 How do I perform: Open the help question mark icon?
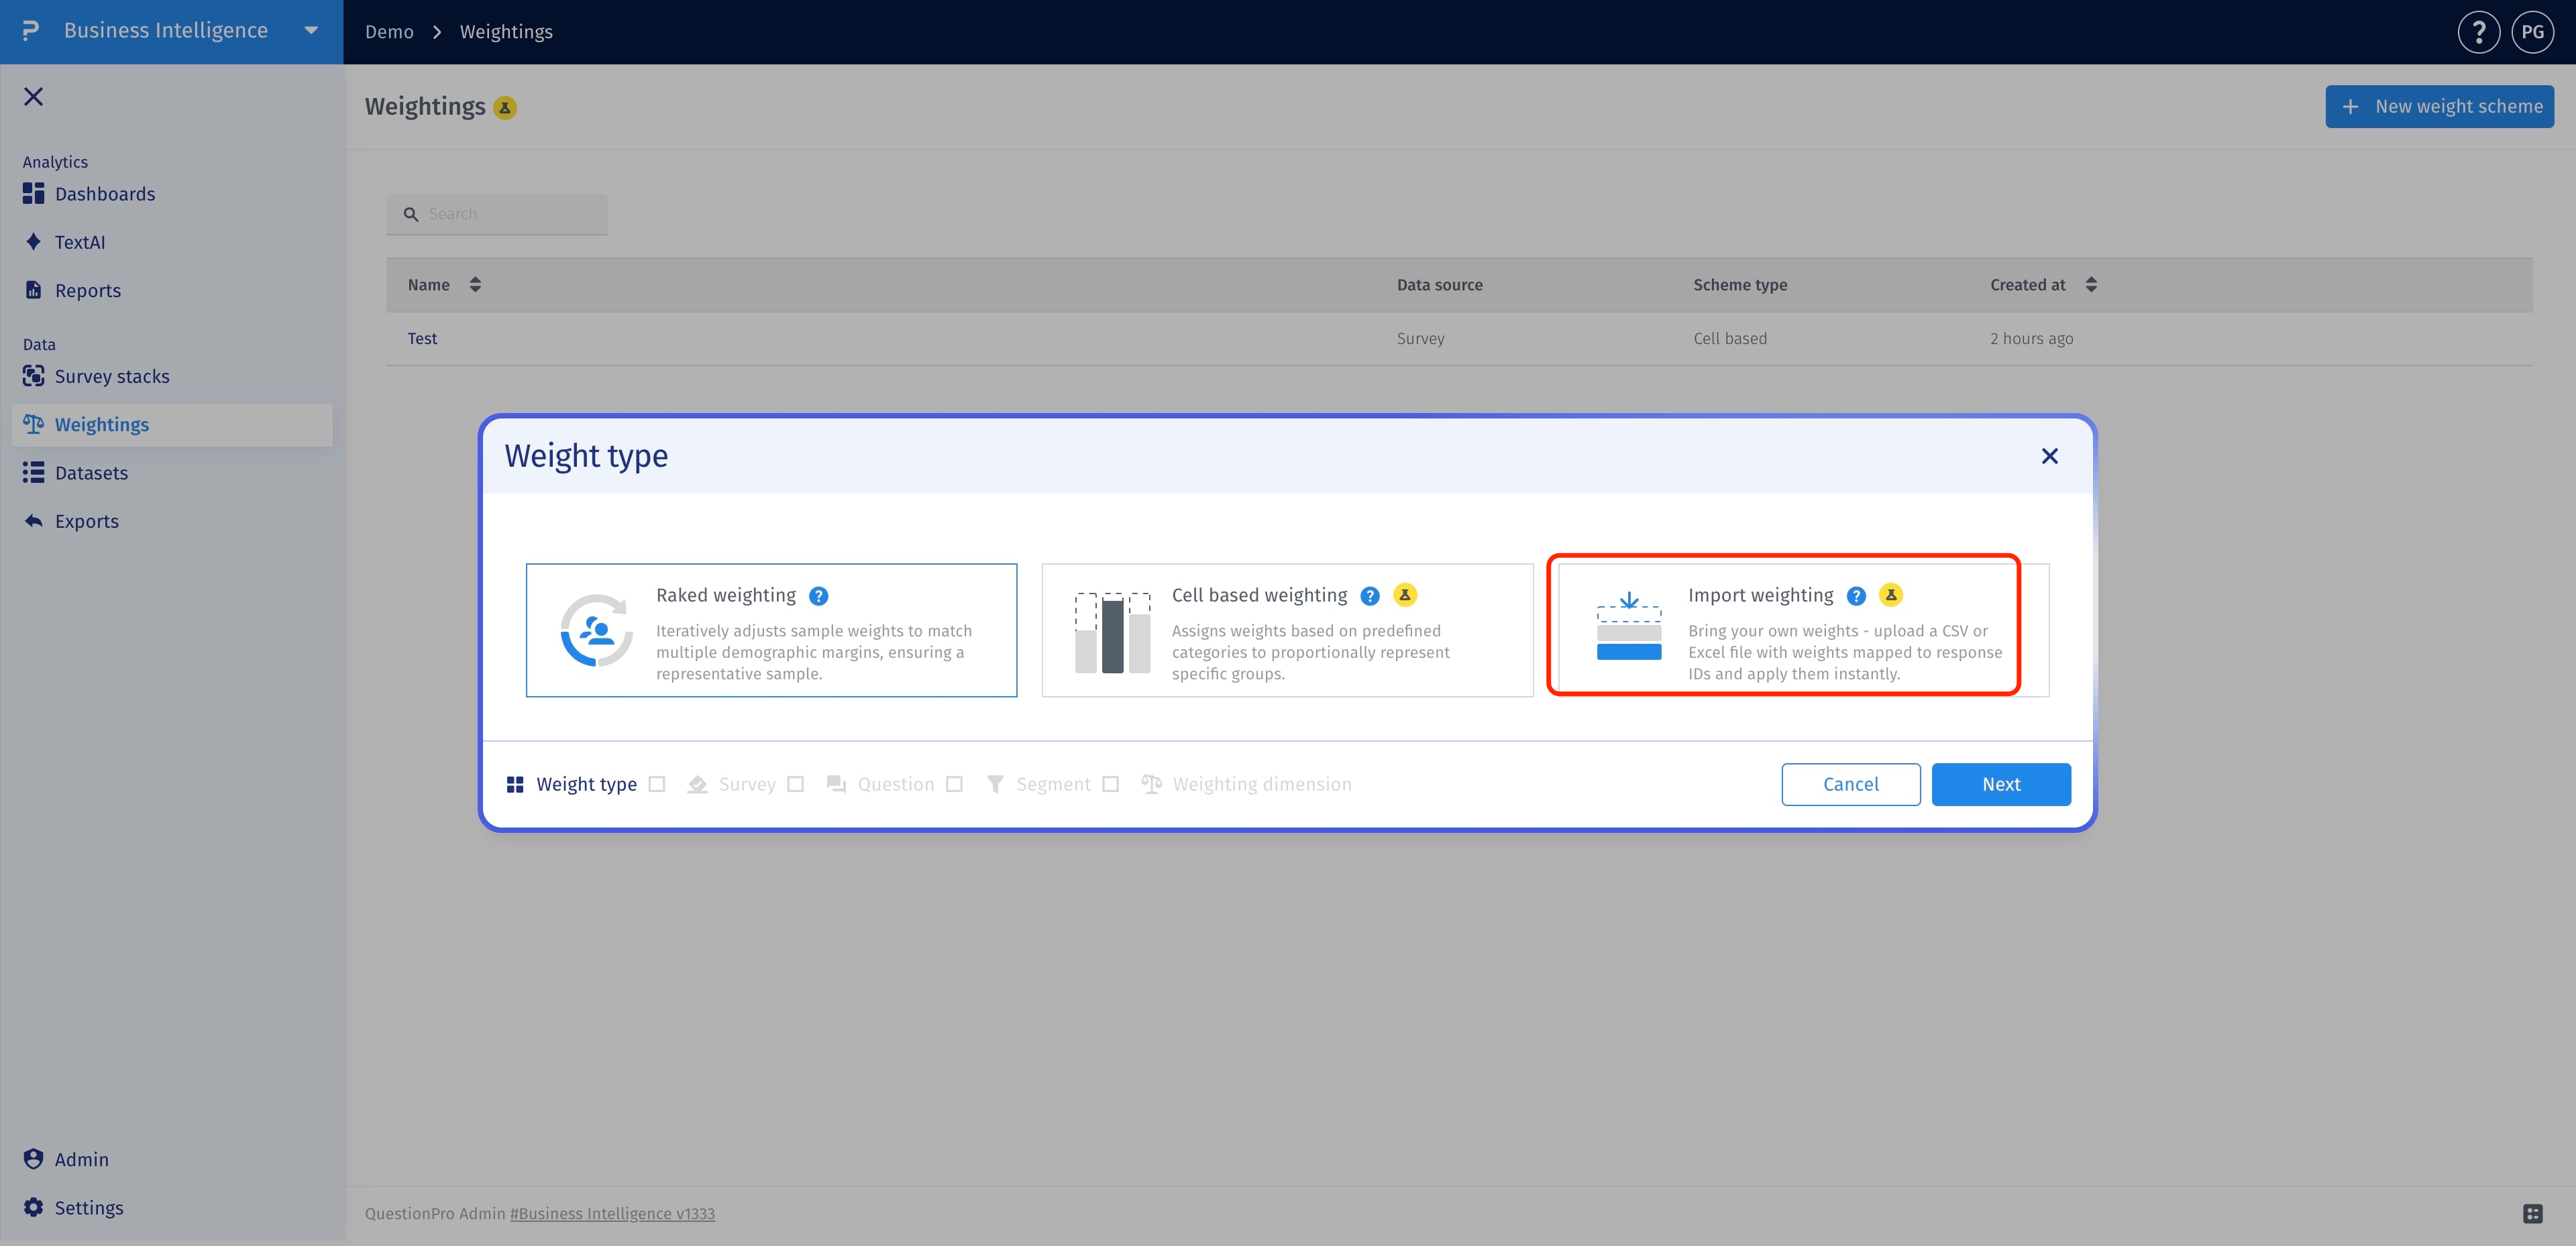click(2478, 32)
